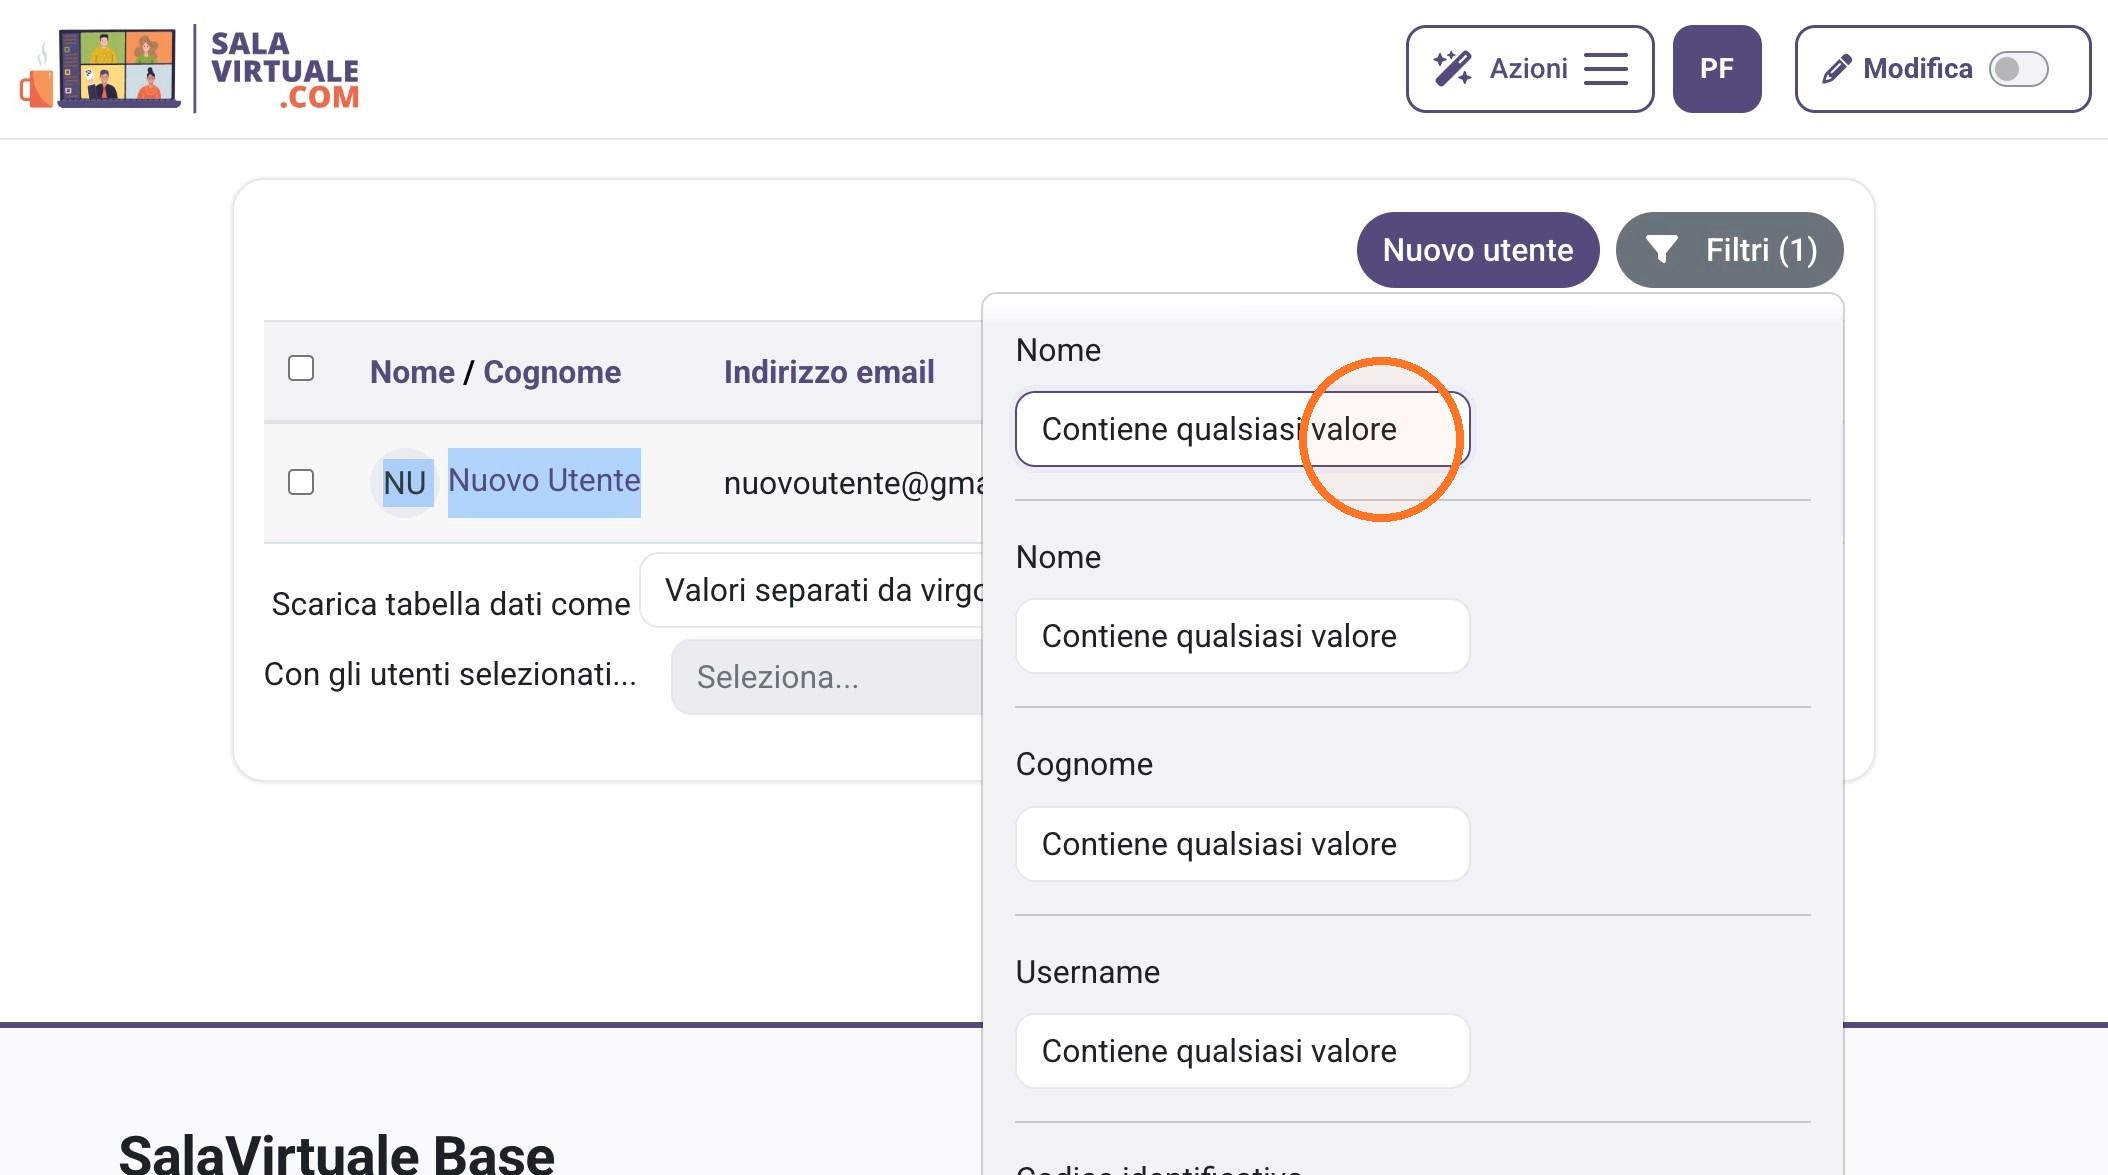Screen dimensions: 2108x1175
Task: Click the funnel filter icon
Action: (1661, 249)
